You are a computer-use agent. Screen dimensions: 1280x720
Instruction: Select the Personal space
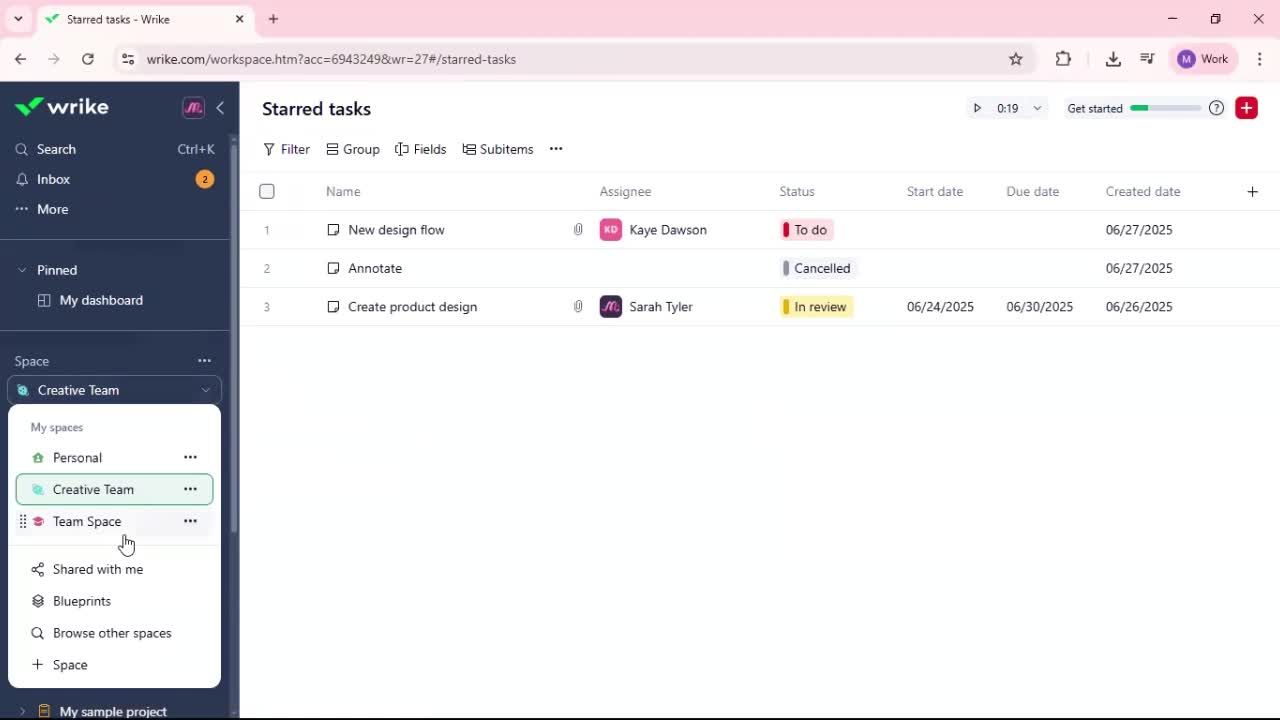tap(77, 458)
